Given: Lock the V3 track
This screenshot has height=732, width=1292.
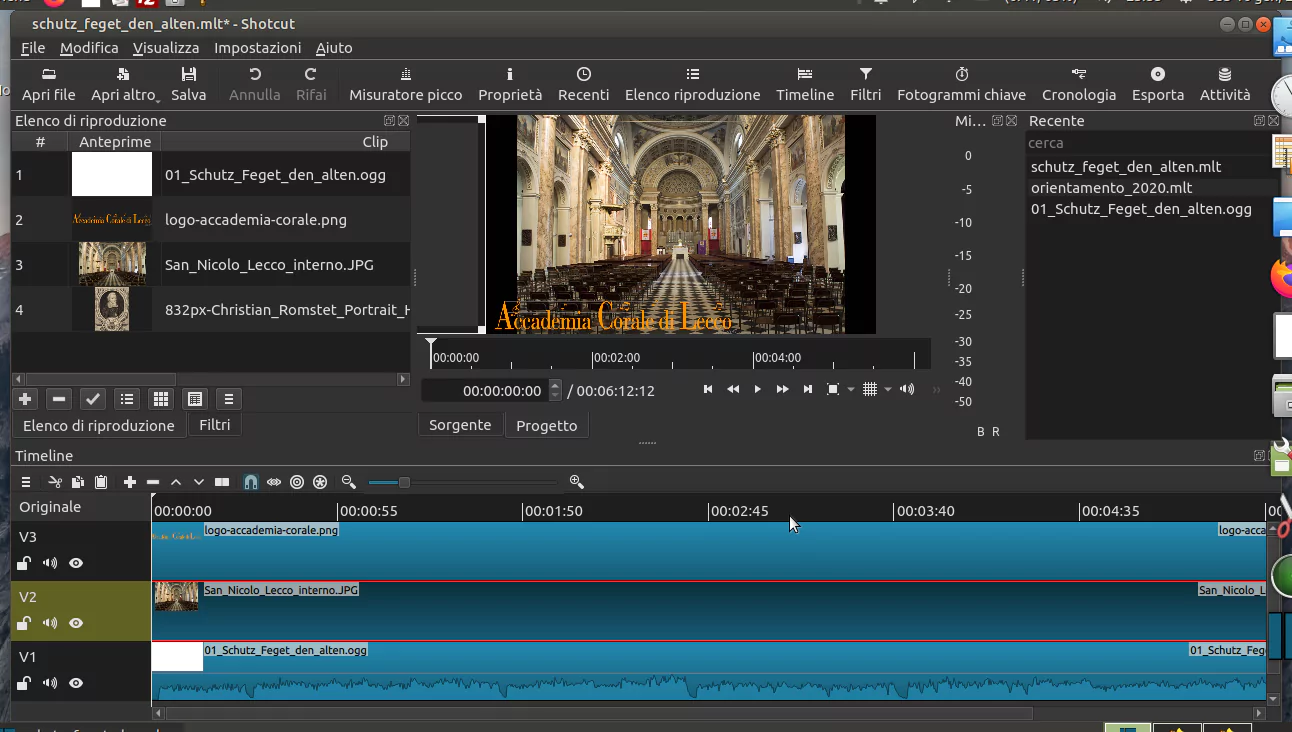Looking at the screenshot, I should pyautogui.click(x=23, y=563).
